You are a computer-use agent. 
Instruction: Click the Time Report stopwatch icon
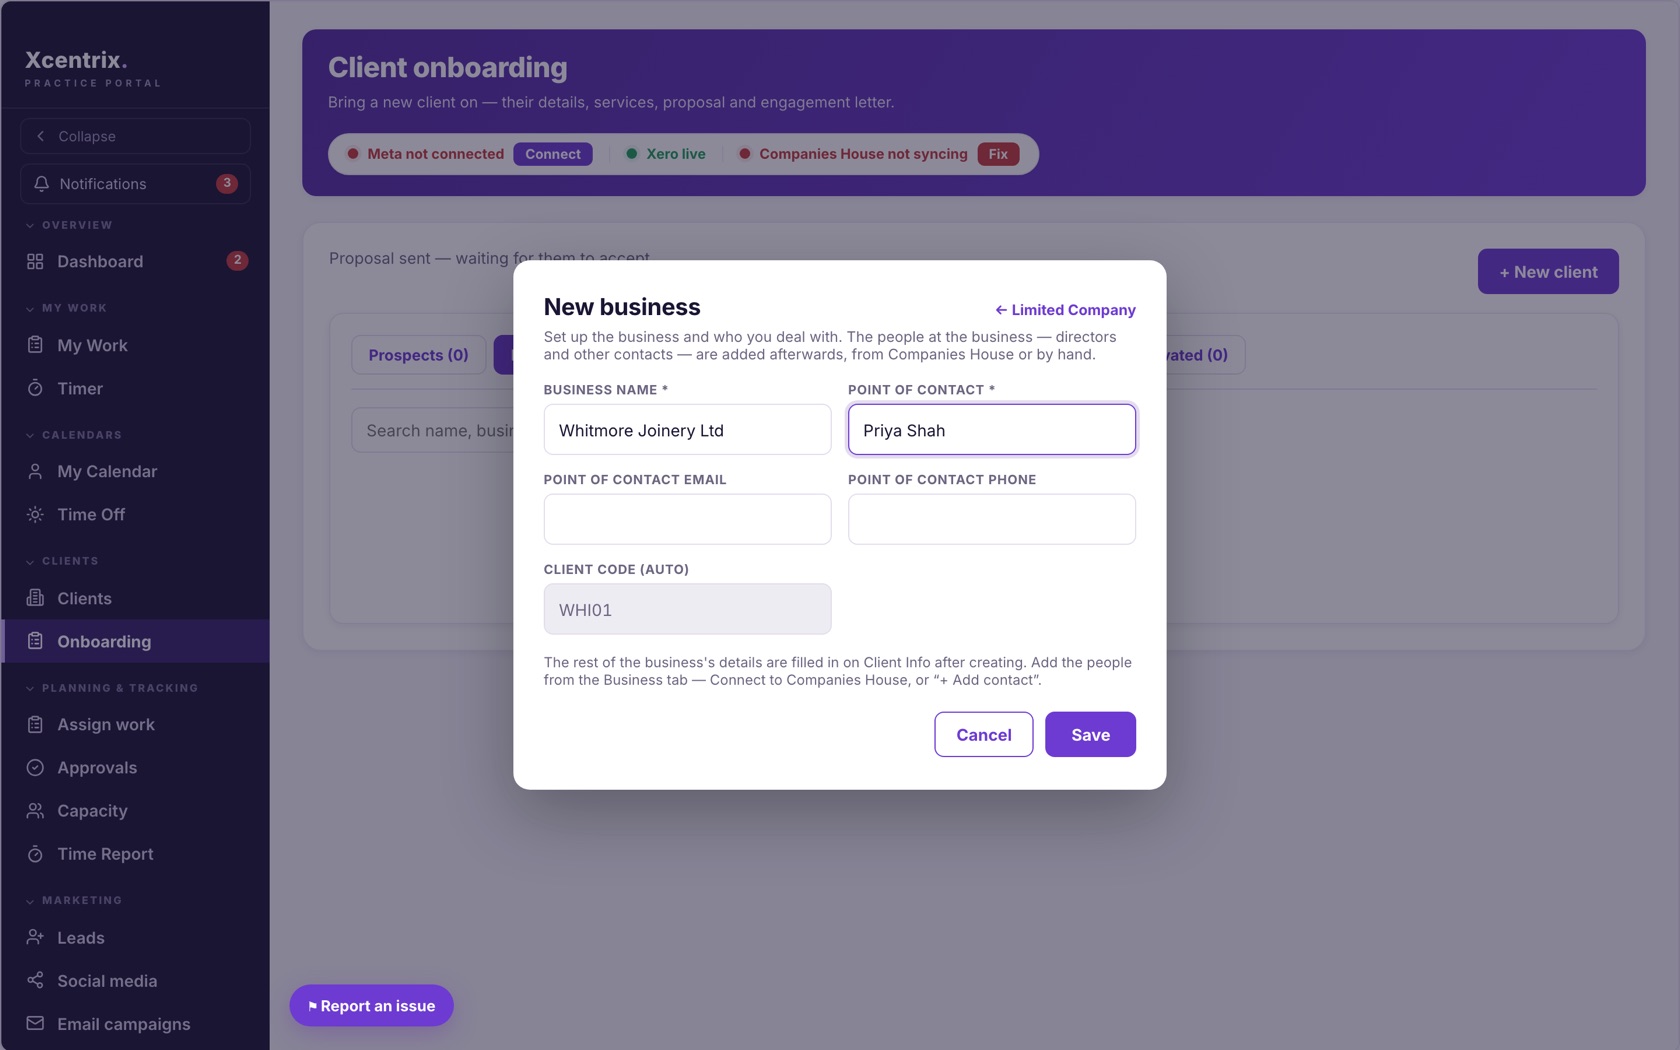[35, 854]
